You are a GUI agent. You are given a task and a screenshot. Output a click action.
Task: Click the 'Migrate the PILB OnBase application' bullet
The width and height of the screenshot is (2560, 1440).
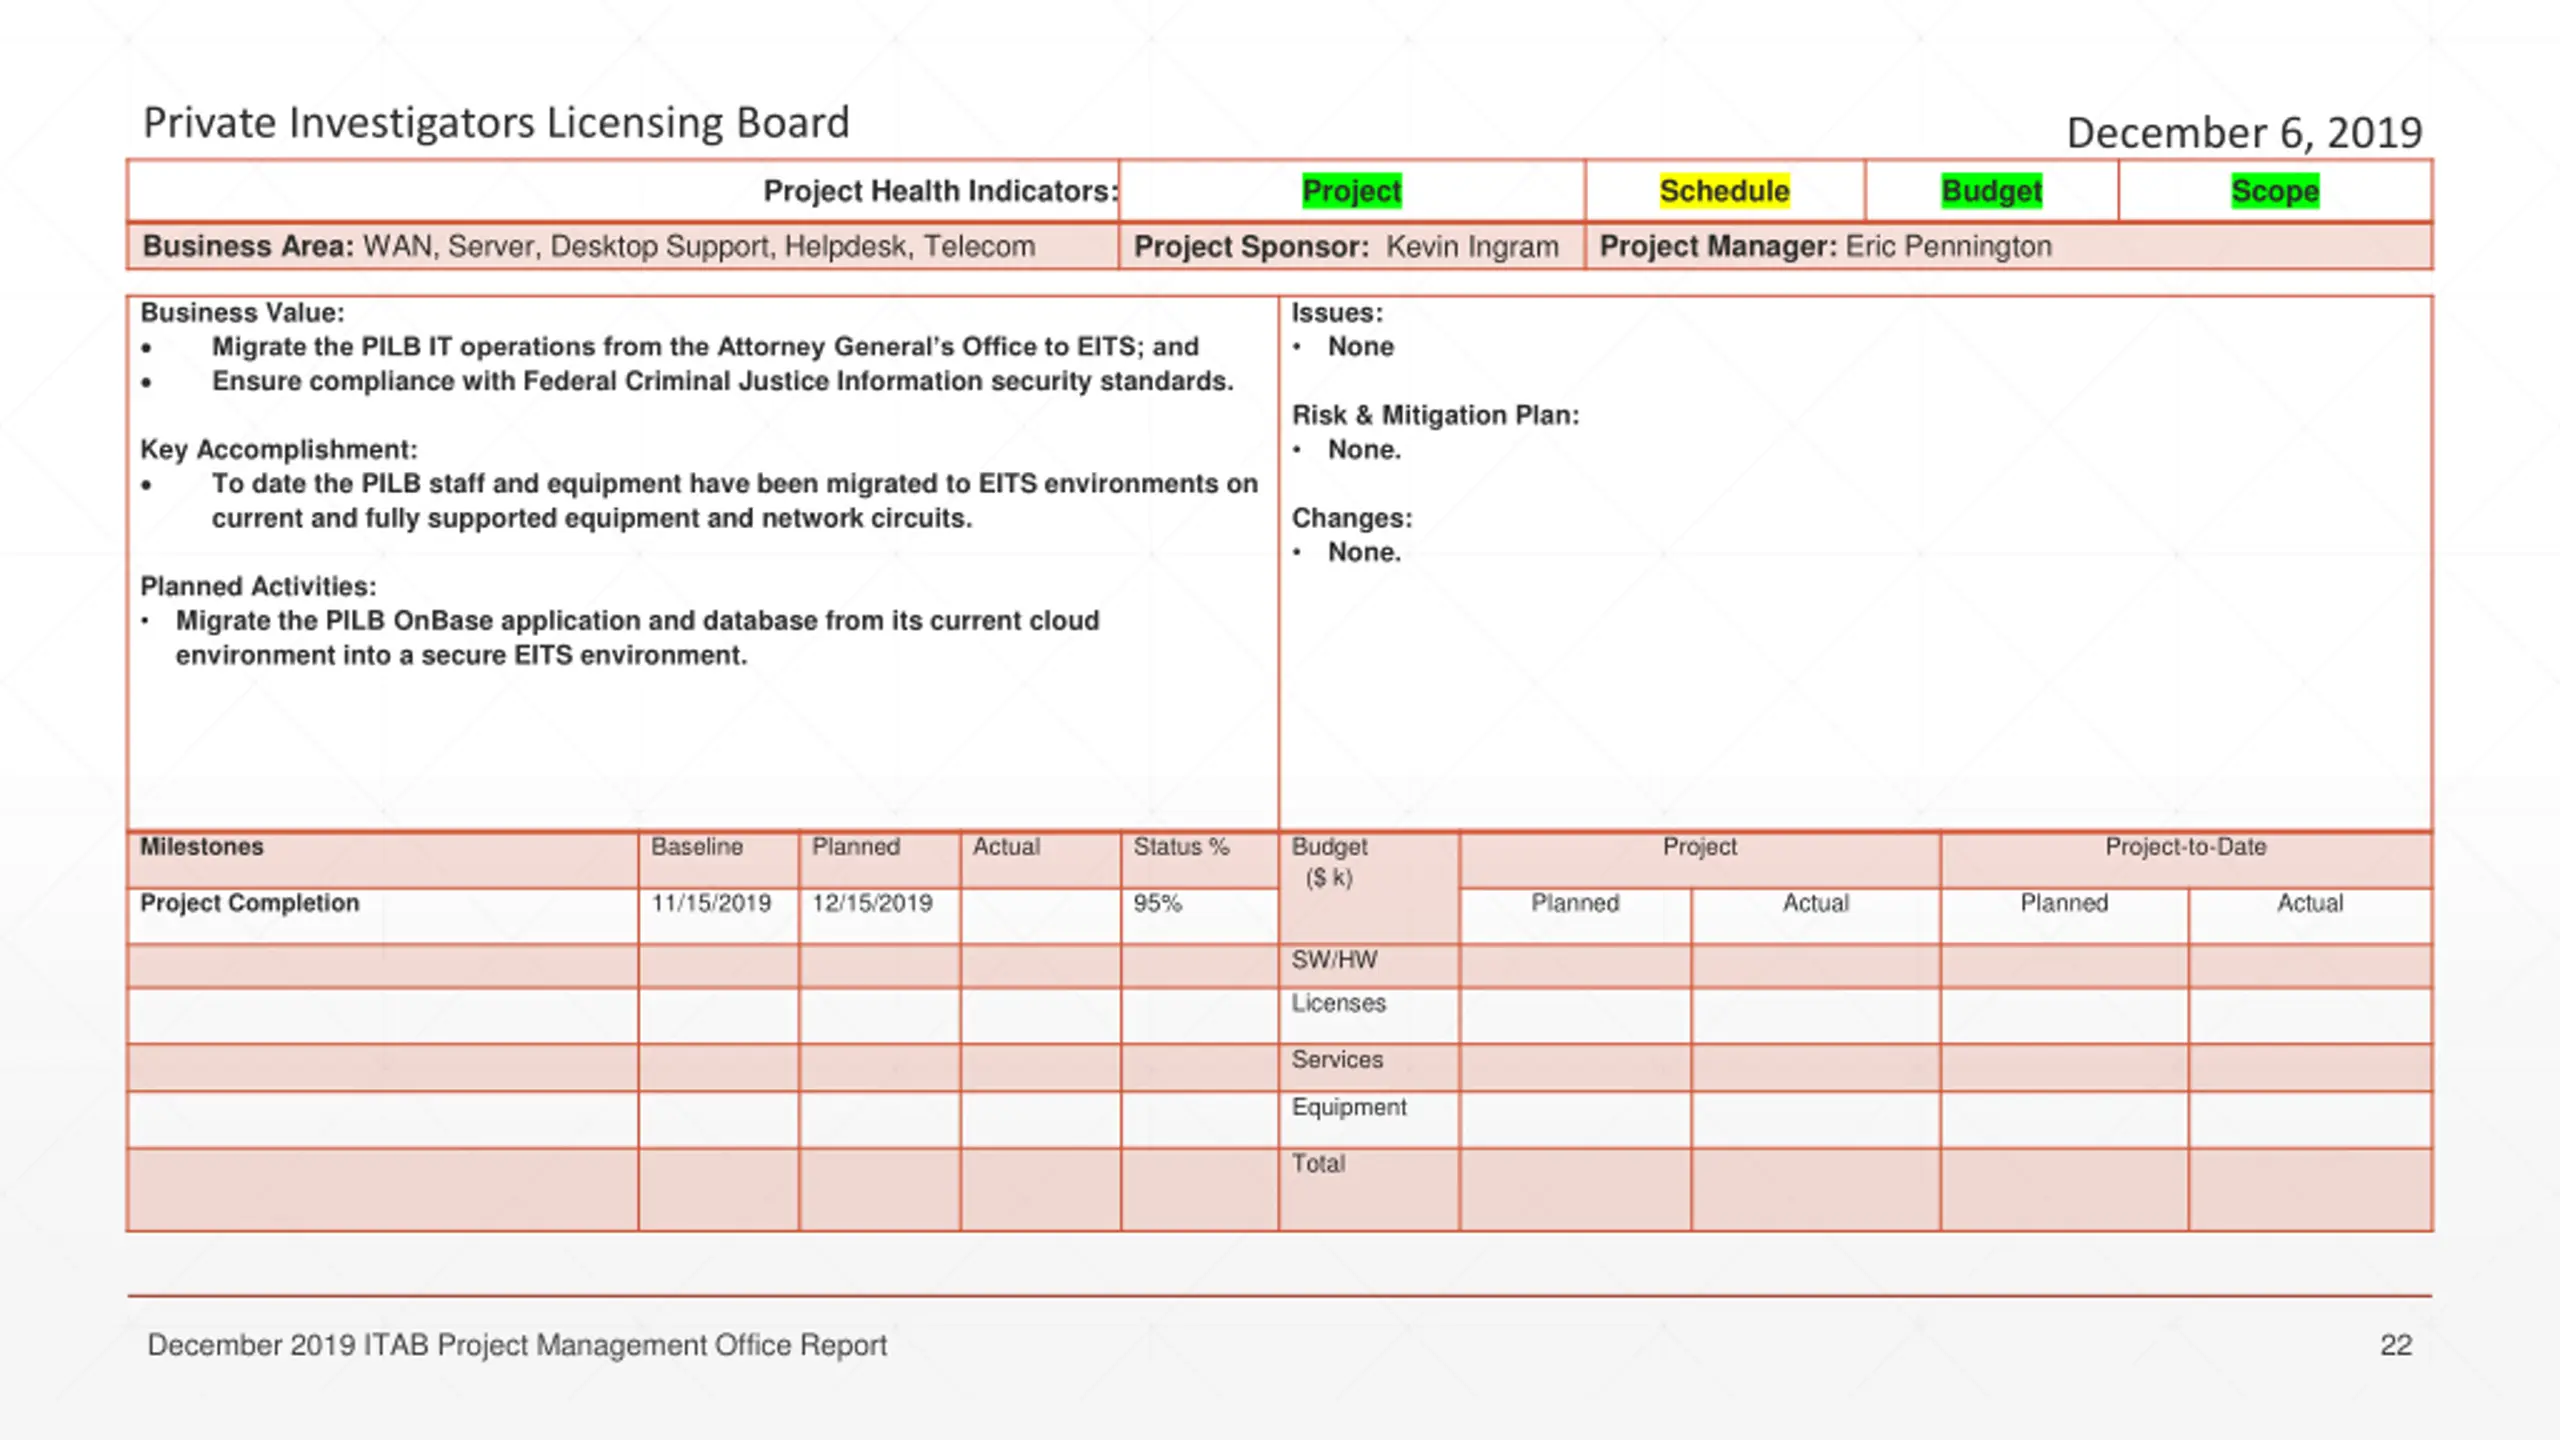[637, 638]
